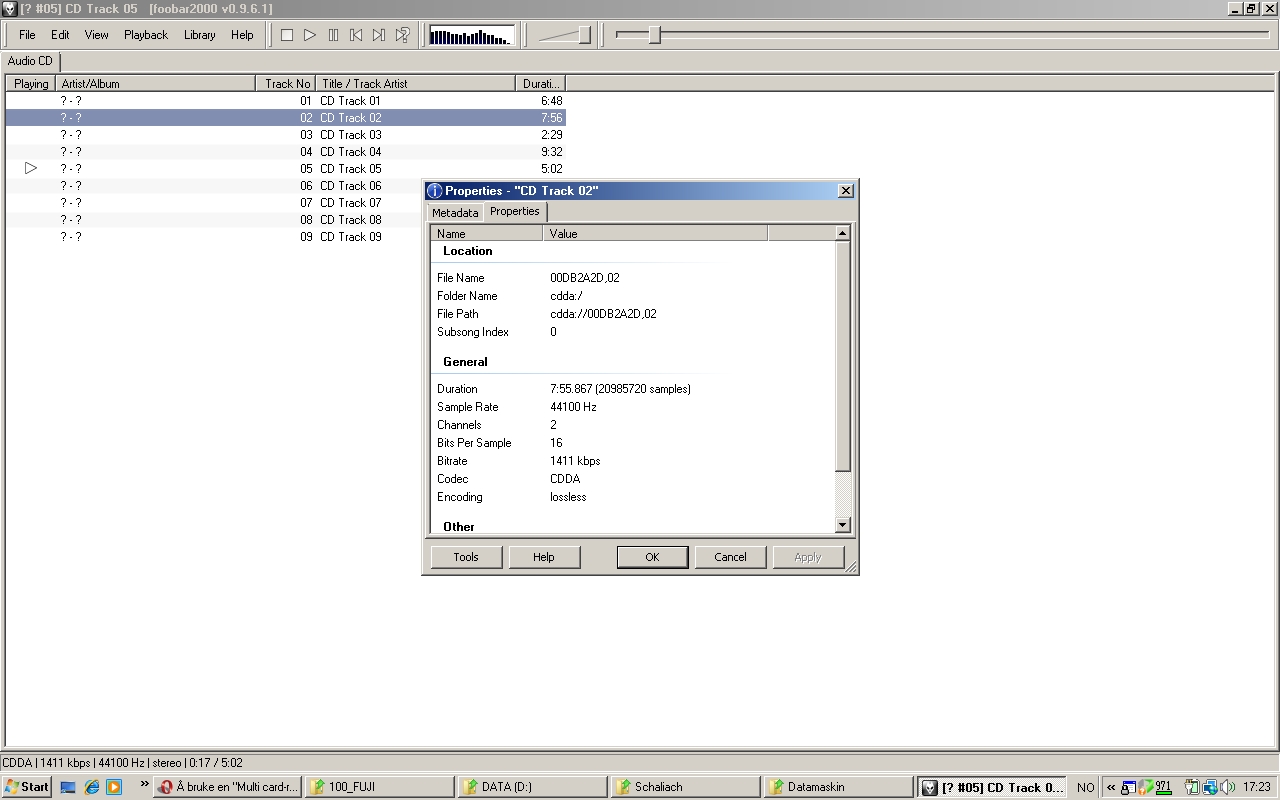The width and height of the screenshot is (1280, 800).
Task: Click the Sample Rate value 44100 Hz
Action: 573,407
